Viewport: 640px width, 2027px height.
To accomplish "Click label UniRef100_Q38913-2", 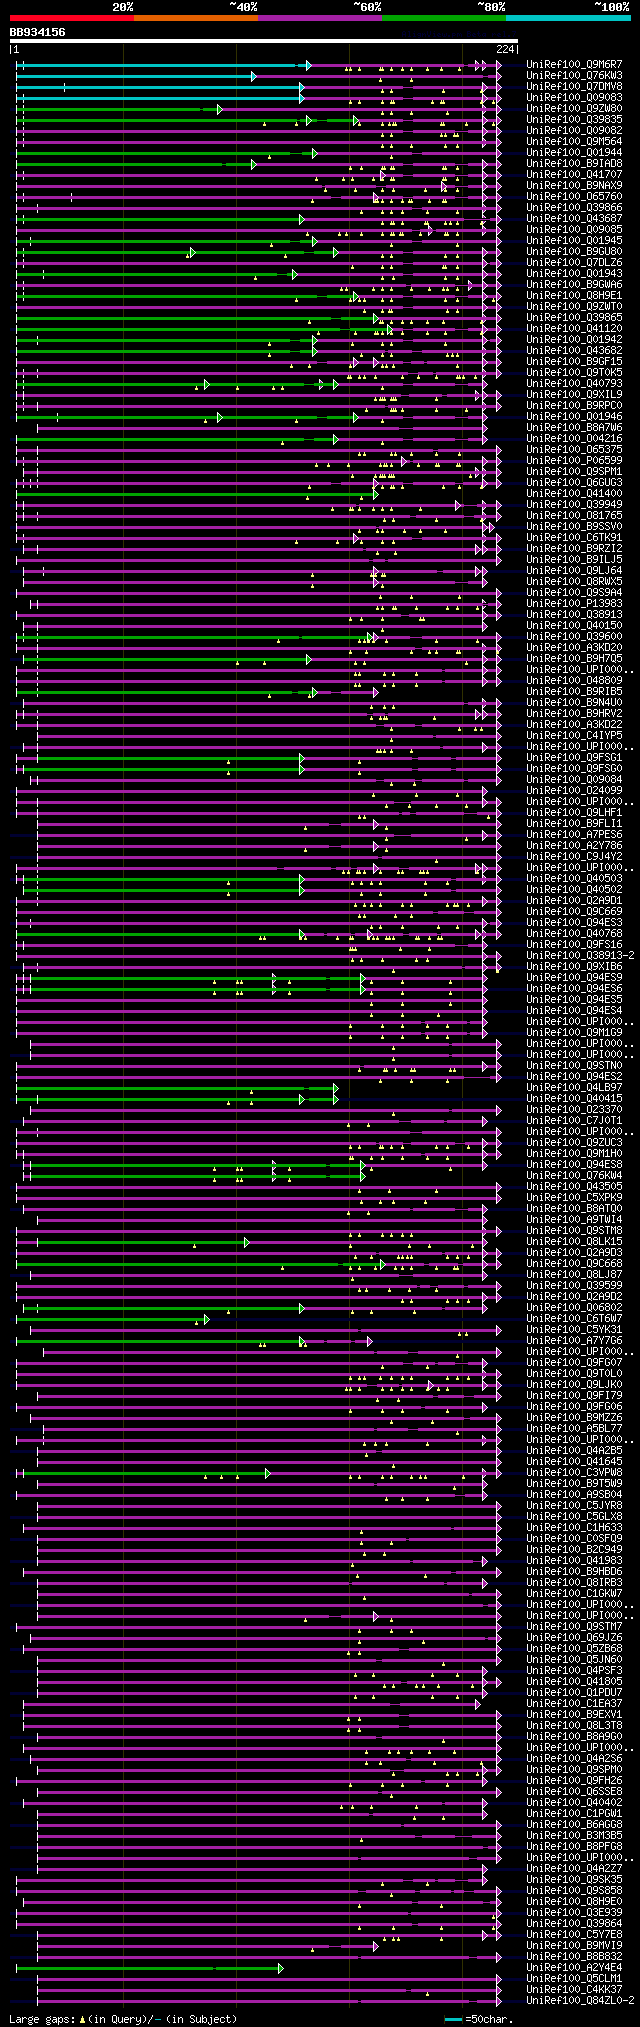I will click(580, 955).
